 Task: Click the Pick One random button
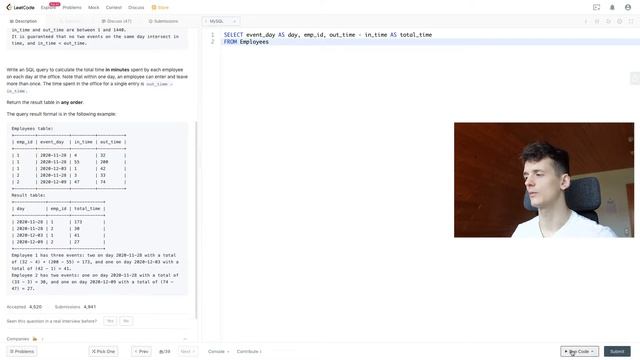point(103,351)
